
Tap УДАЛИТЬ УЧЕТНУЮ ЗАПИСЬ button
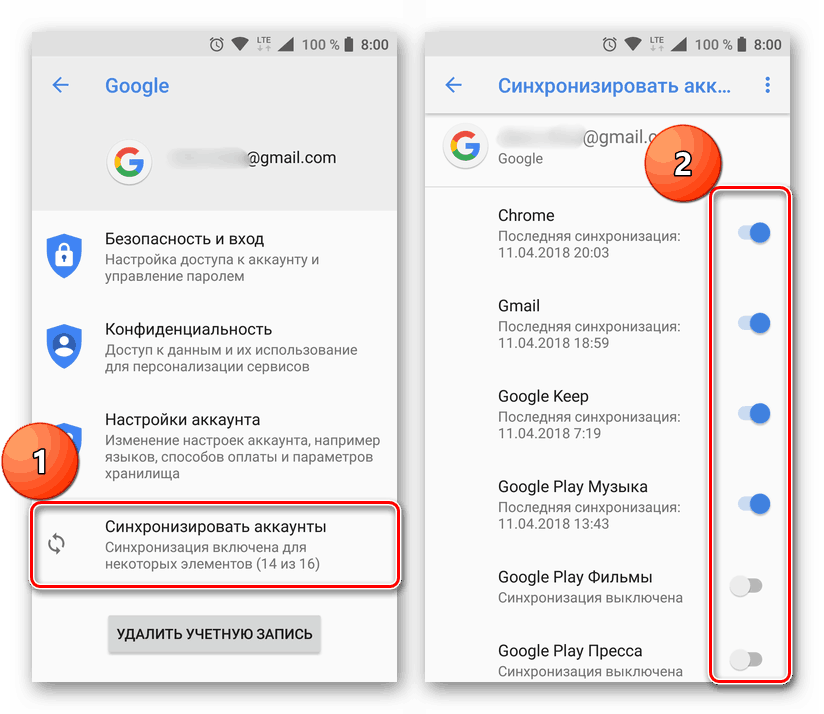pos(214,634)
